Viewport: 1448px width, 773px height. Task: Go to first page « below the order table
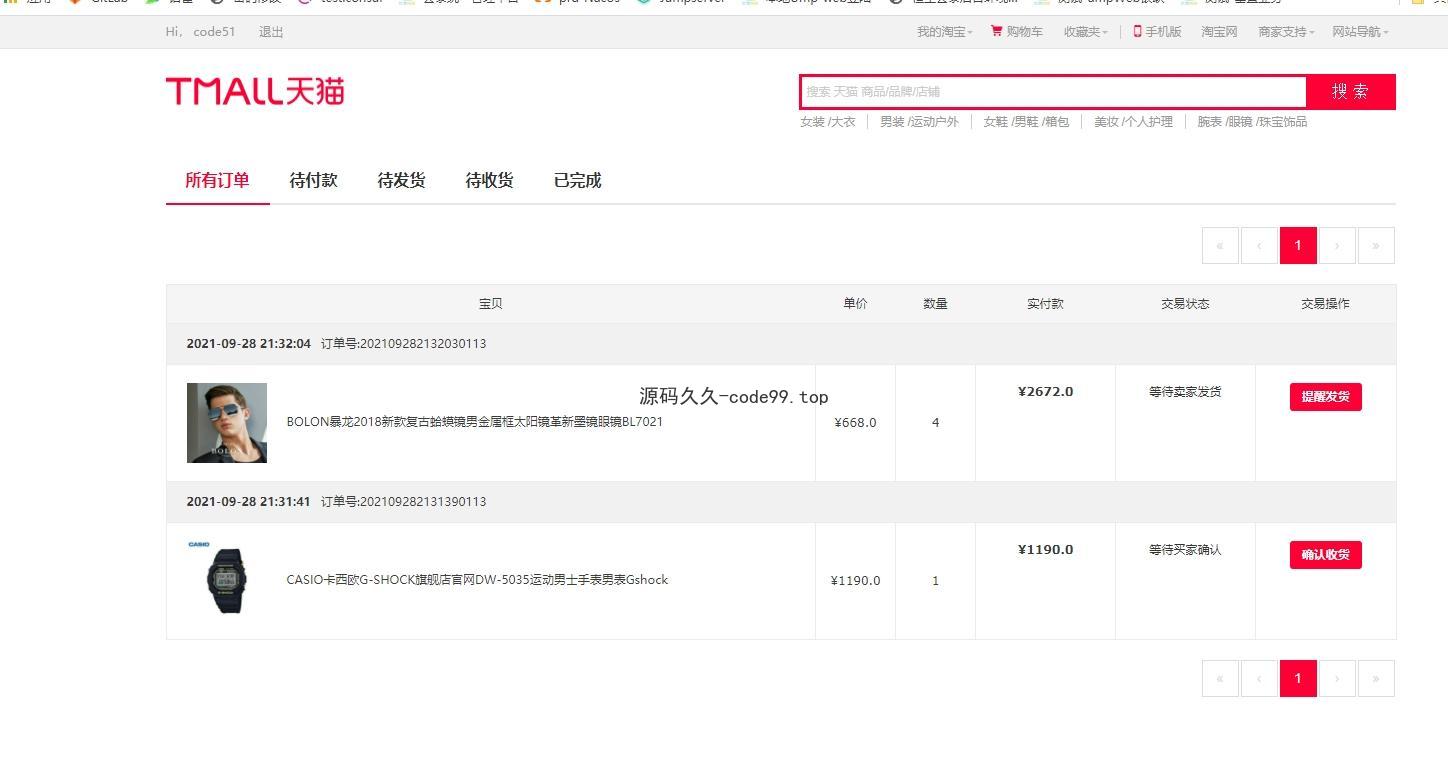tap(1220, 678)
